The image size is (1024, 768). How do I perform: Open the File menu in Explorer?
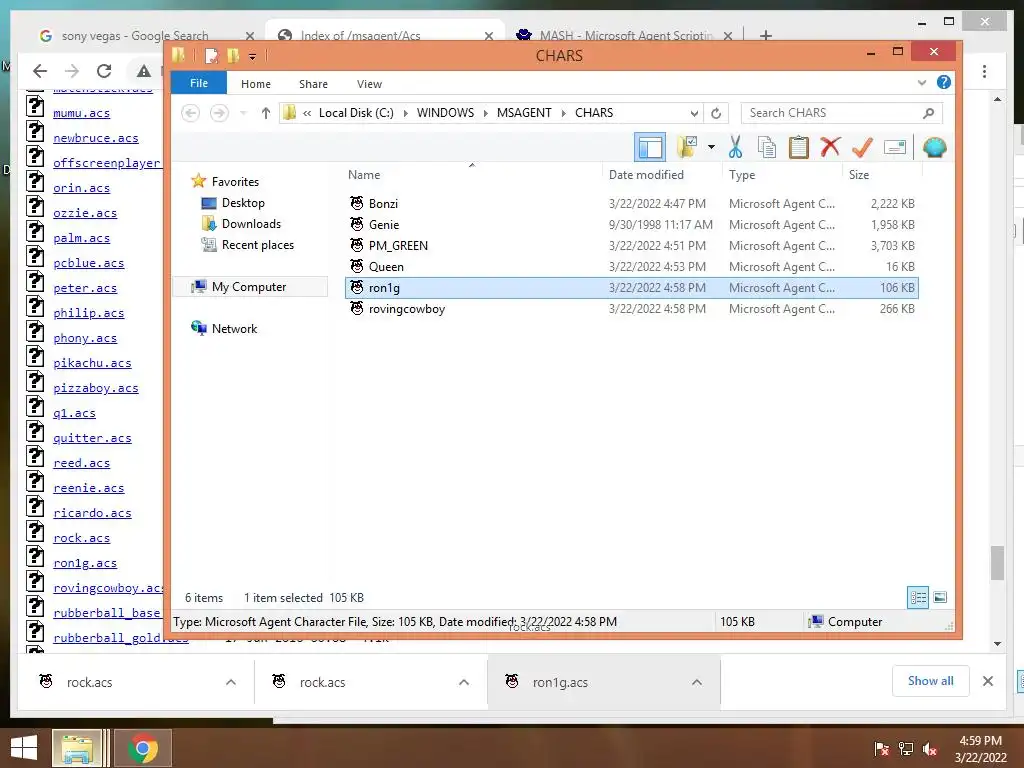[x=199, y=84]
